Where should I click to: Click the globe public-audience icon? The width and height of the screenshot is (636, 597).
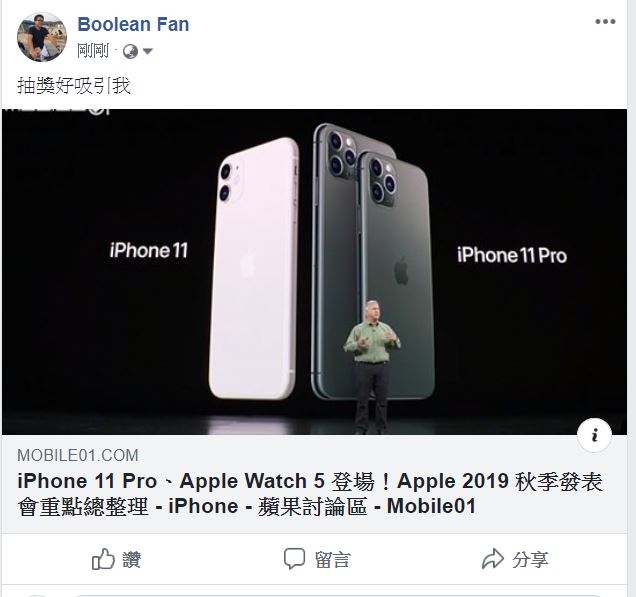pyautogui.click(x=130, y=52)
